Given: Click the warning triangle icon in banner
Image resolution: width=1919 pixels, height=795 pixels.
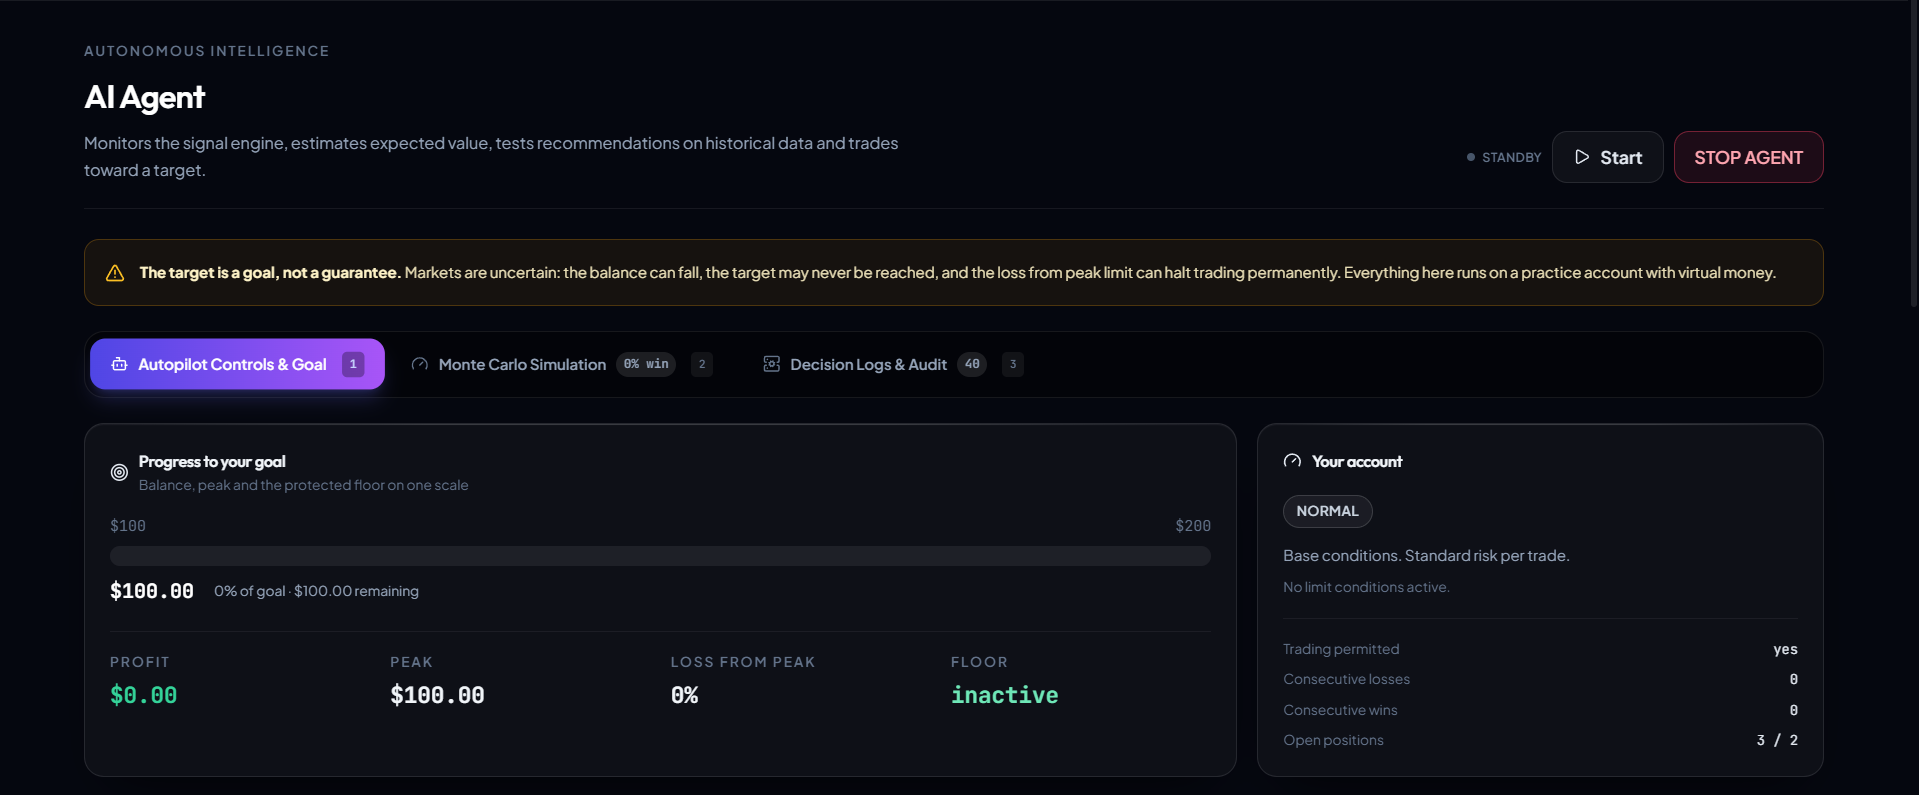Looking at the screenshot, I should pos(115,273).
